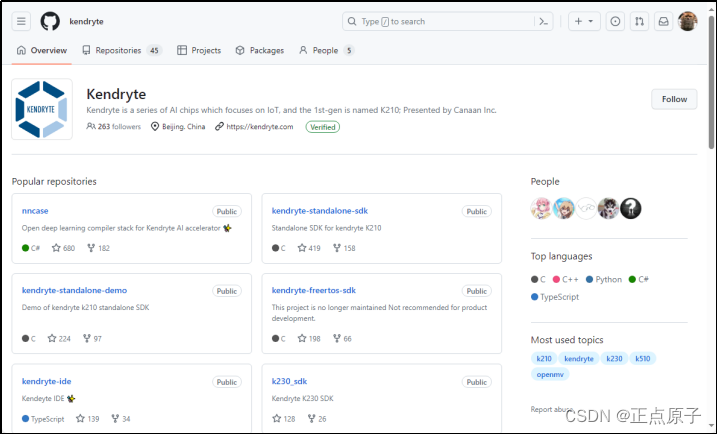This screenshot has height=434, width=717.
Task: Click the Beijing, China location text
Action: click(183, 127)
